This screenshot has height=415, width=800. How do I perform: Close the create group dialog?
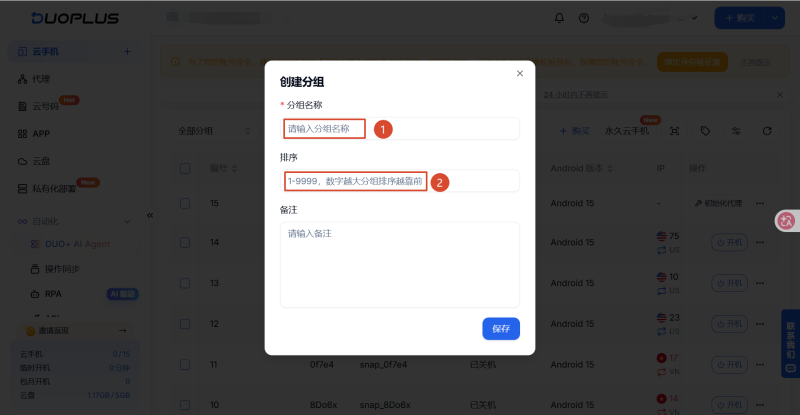tap(519, 74)
